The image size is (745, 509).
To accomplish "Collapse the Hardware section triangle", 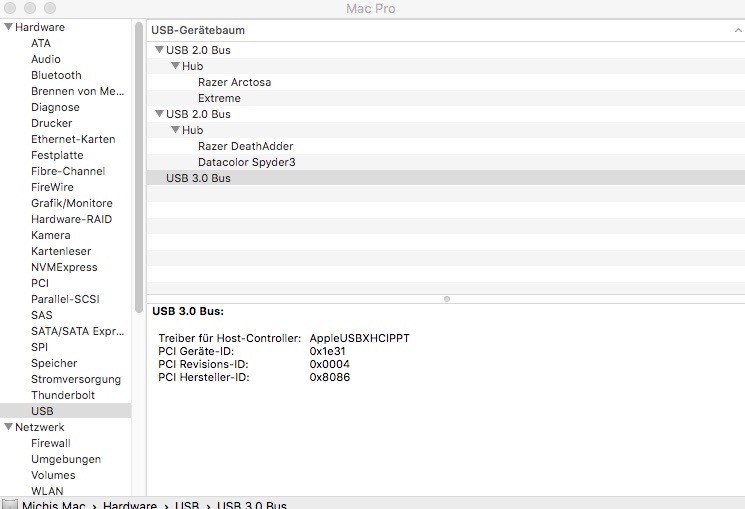I will tap(8, 27).
